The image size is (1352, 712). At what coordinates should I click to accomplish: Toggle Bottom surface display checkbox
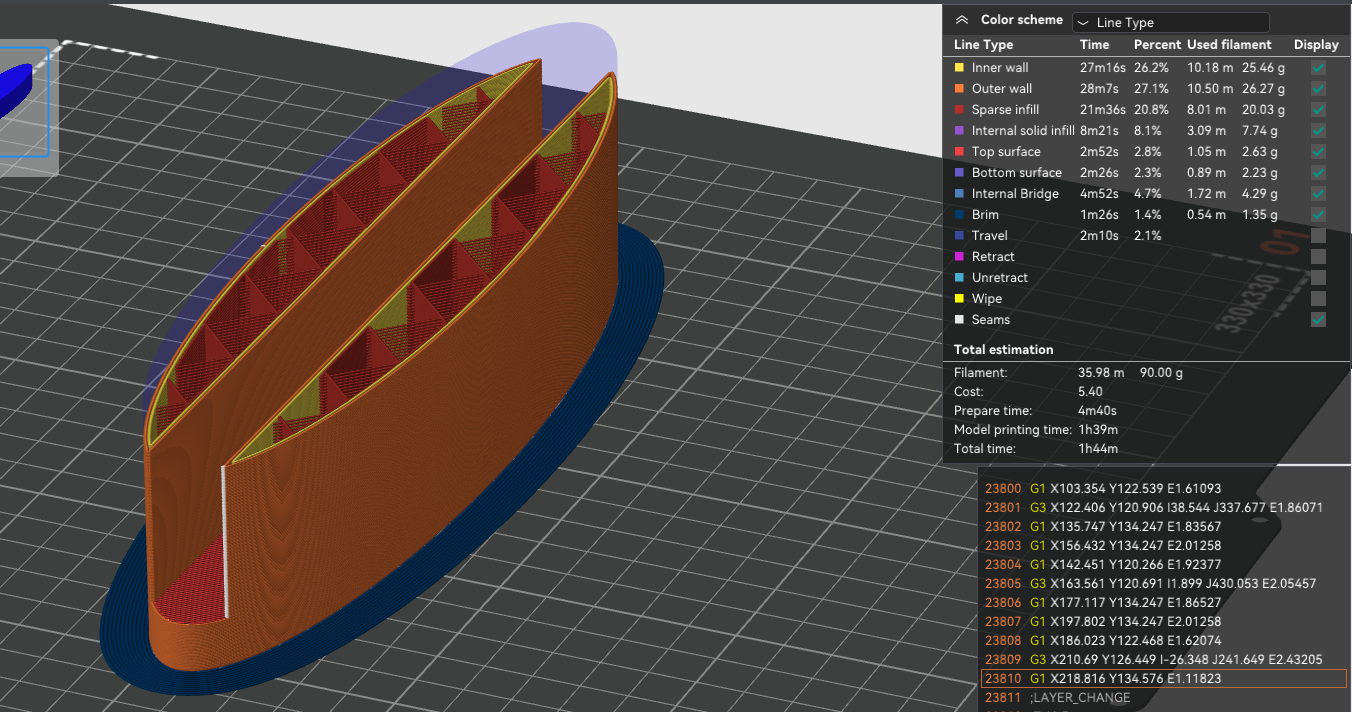(x=1318, y=173)
